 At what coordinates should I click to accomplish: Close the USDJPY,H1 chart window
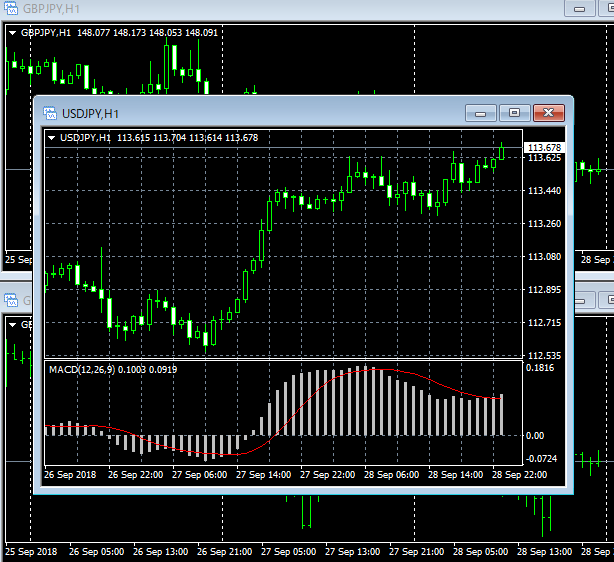point(546,113)
